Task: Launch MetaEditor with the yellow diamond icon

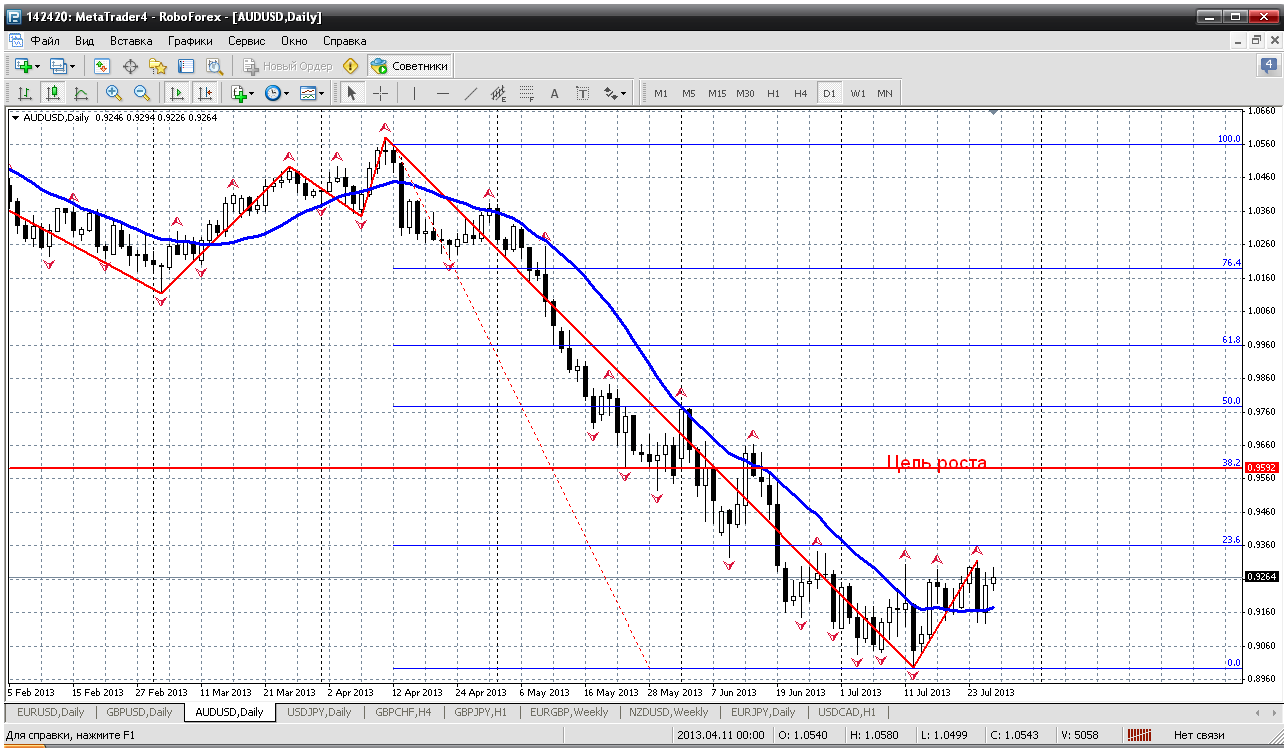Action: pyautogui.click(x=350, y=66)
